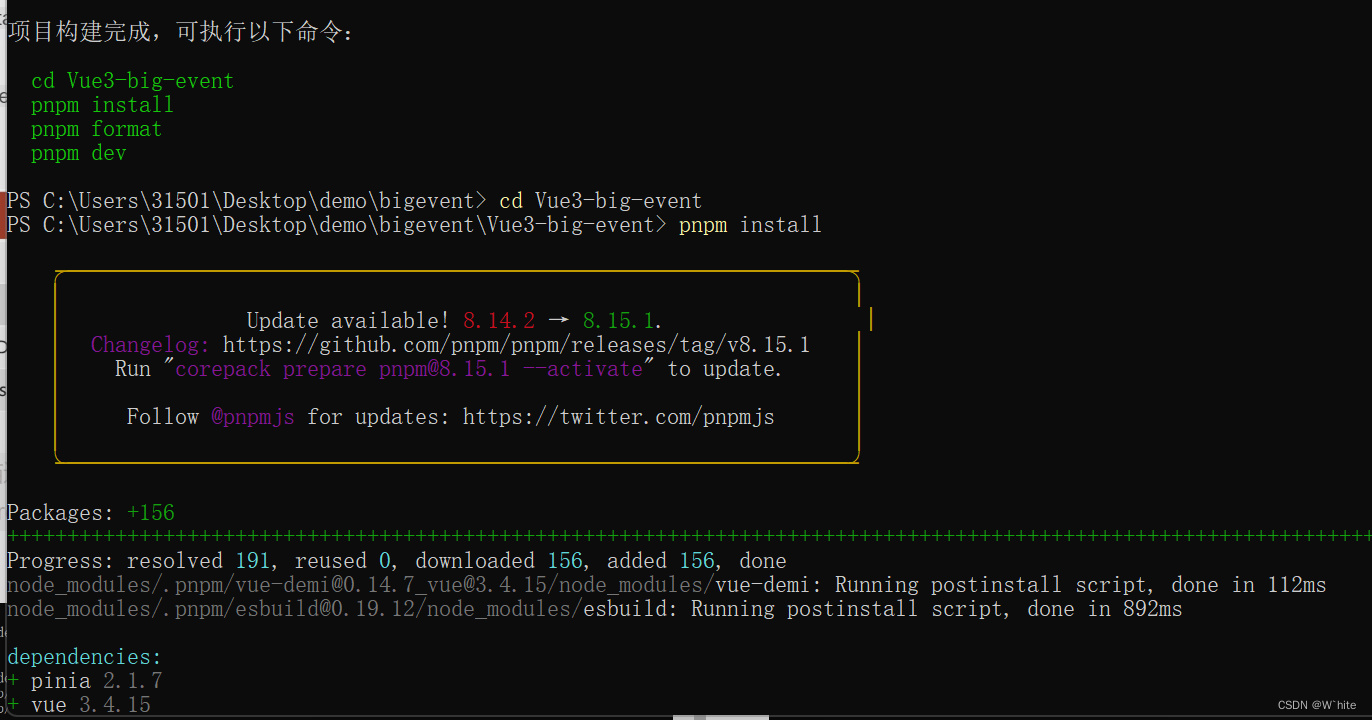Click the 'corepack prepare pnpm@8.15.1 --activate' command

[409, 369]
